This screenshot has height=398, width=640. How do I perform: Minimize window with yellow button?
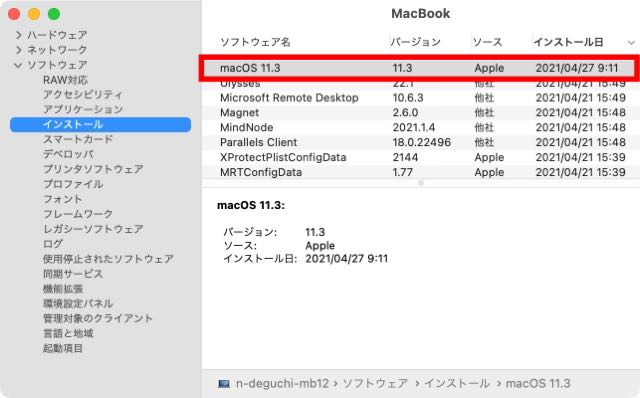pos(34,14)
